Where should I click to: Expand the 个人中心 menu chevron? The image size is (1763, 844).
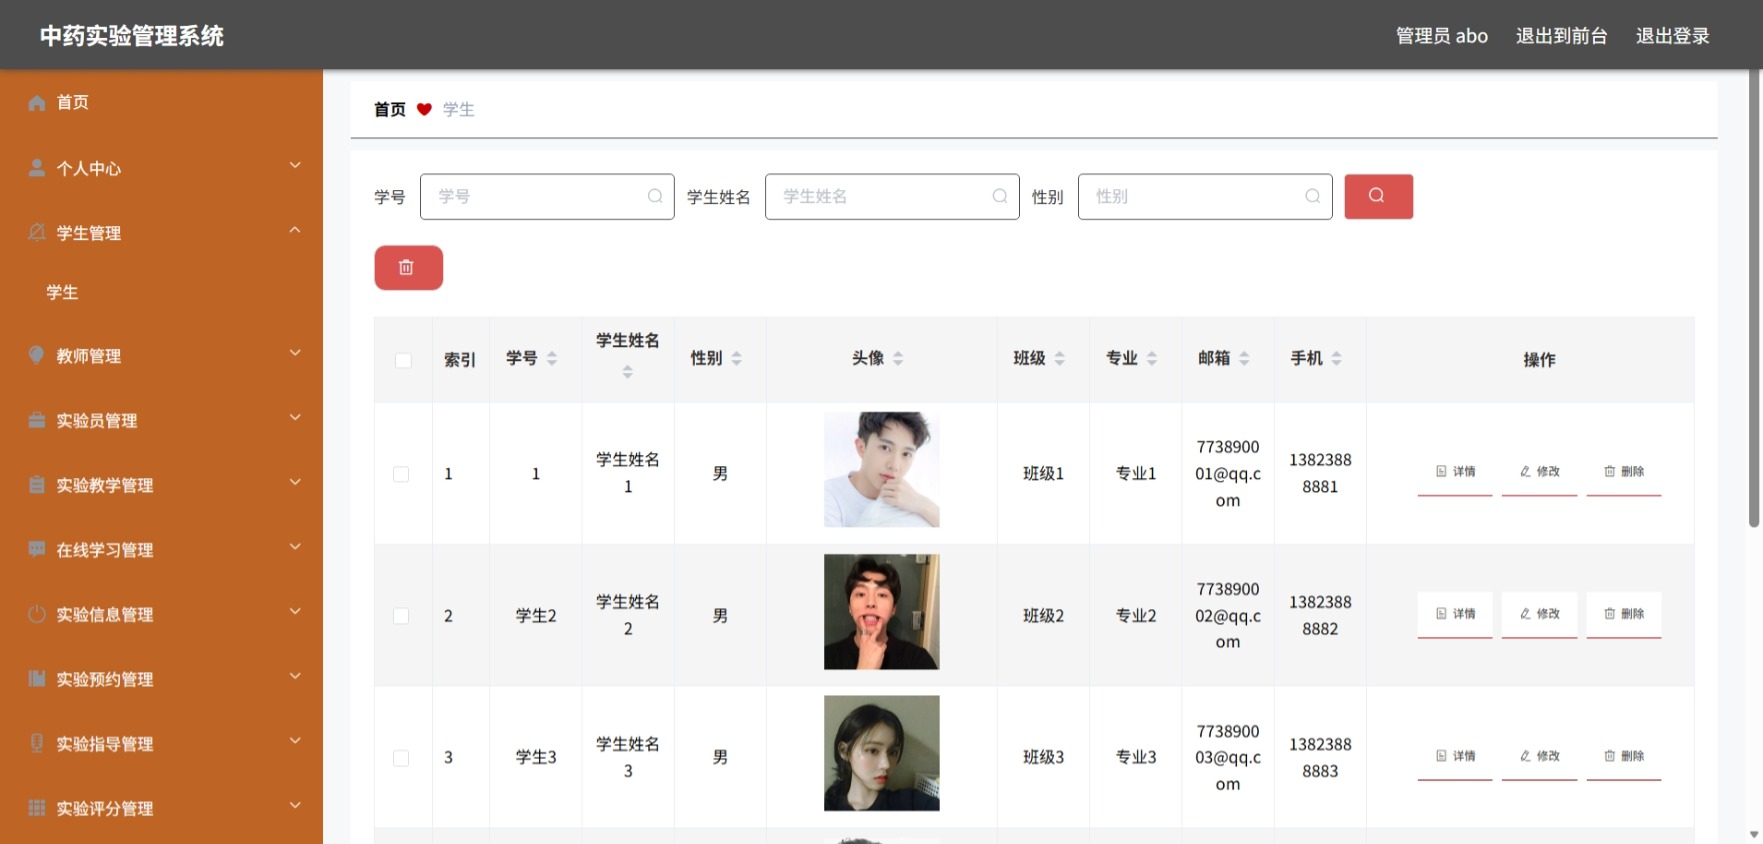point(295,165)
